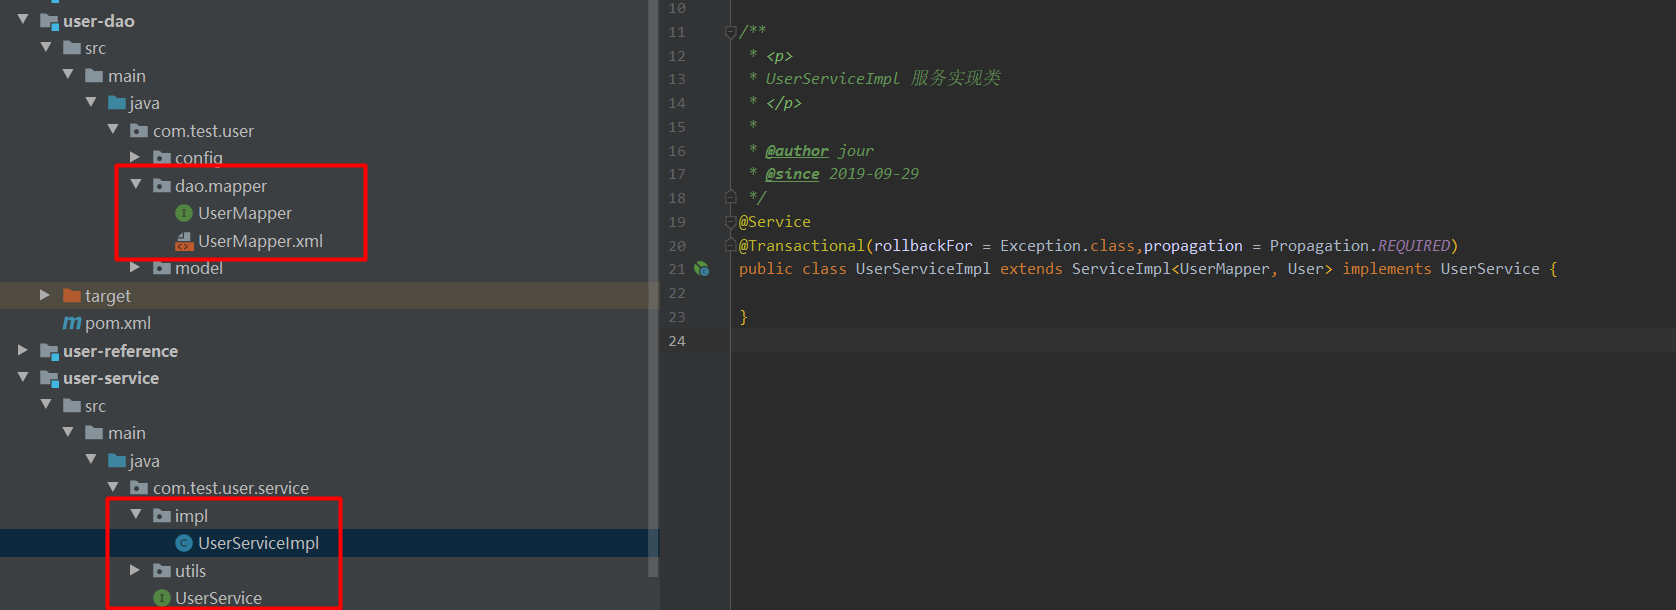Click the UserService name after implements
Screen dimensions: 1676x610
pyautogui.click(x=1490, y=269)
